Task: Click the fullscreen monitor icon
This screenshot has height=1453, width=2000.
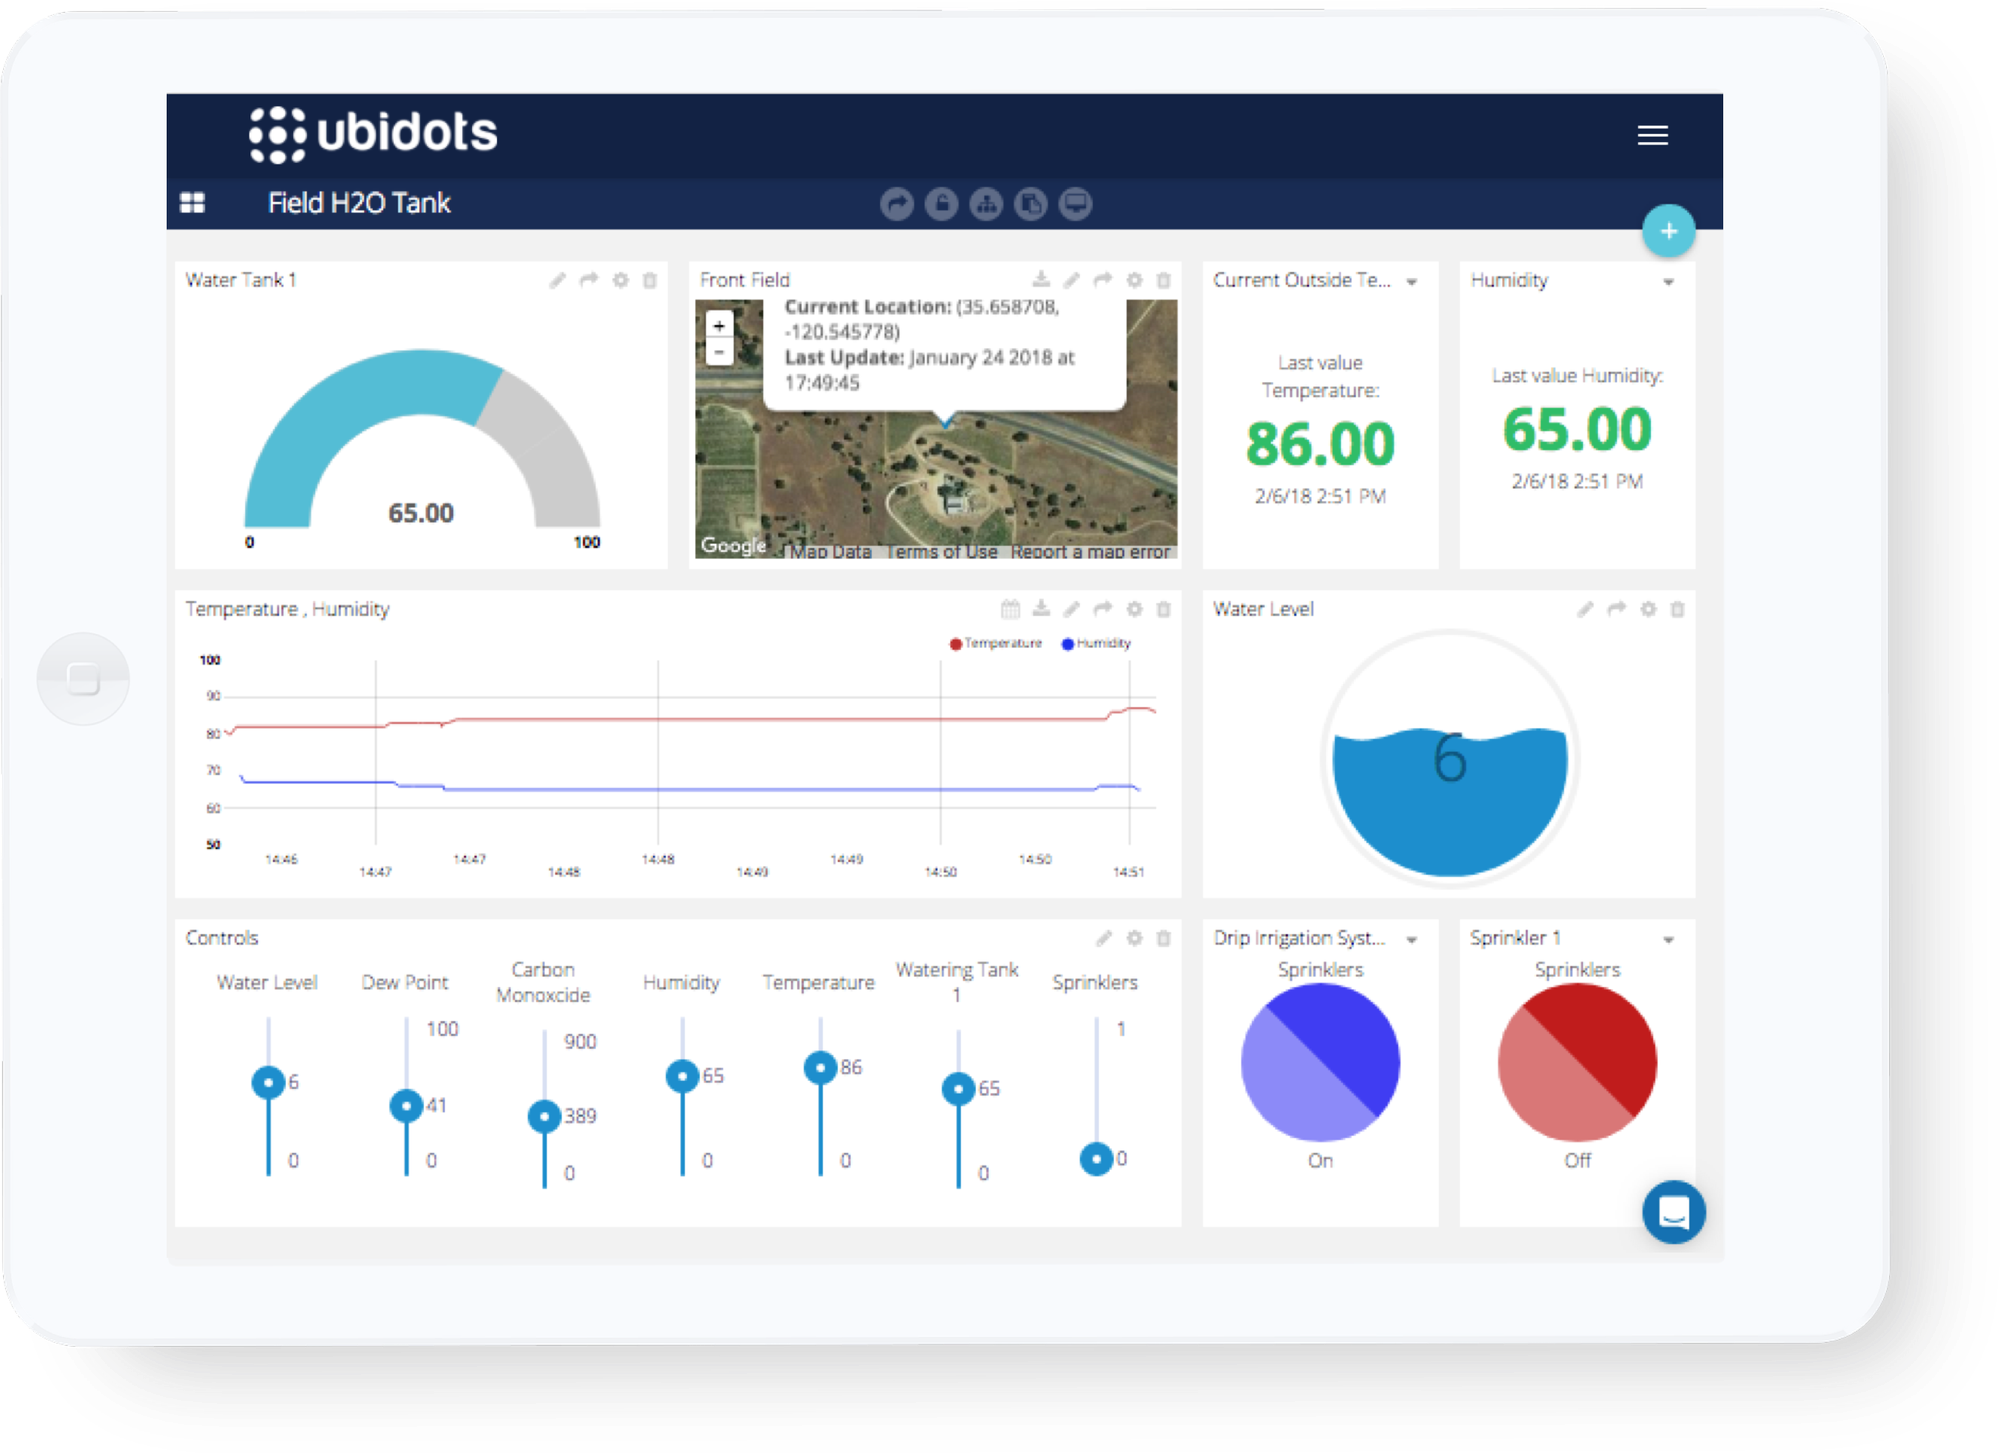Action: (x=1075, y=204)
